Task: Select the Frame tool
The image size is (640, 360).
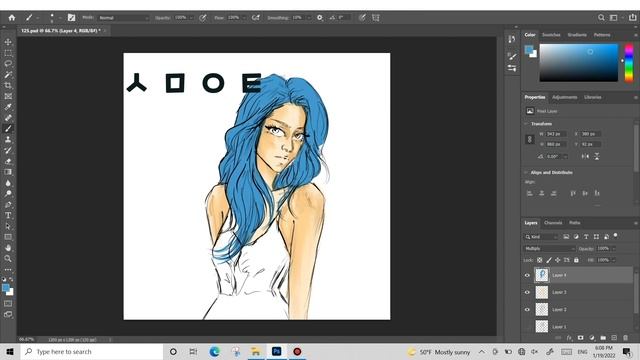Action: pos(8,96)
